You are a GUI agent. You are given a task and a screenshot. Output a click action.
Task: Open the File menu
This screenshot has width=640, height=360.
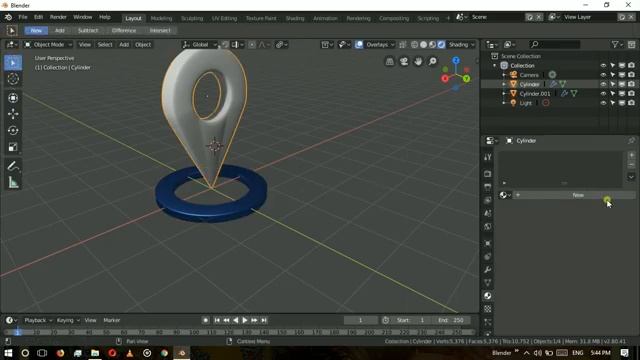coord(23,17)
